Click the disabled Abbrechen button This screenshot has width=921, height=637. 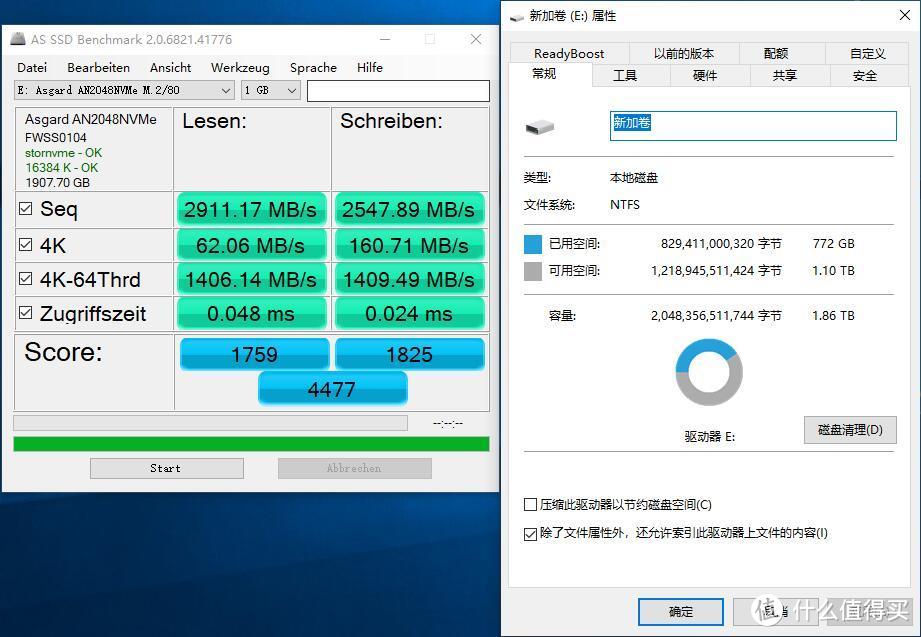pyautogui.click(x=355, y=468)
